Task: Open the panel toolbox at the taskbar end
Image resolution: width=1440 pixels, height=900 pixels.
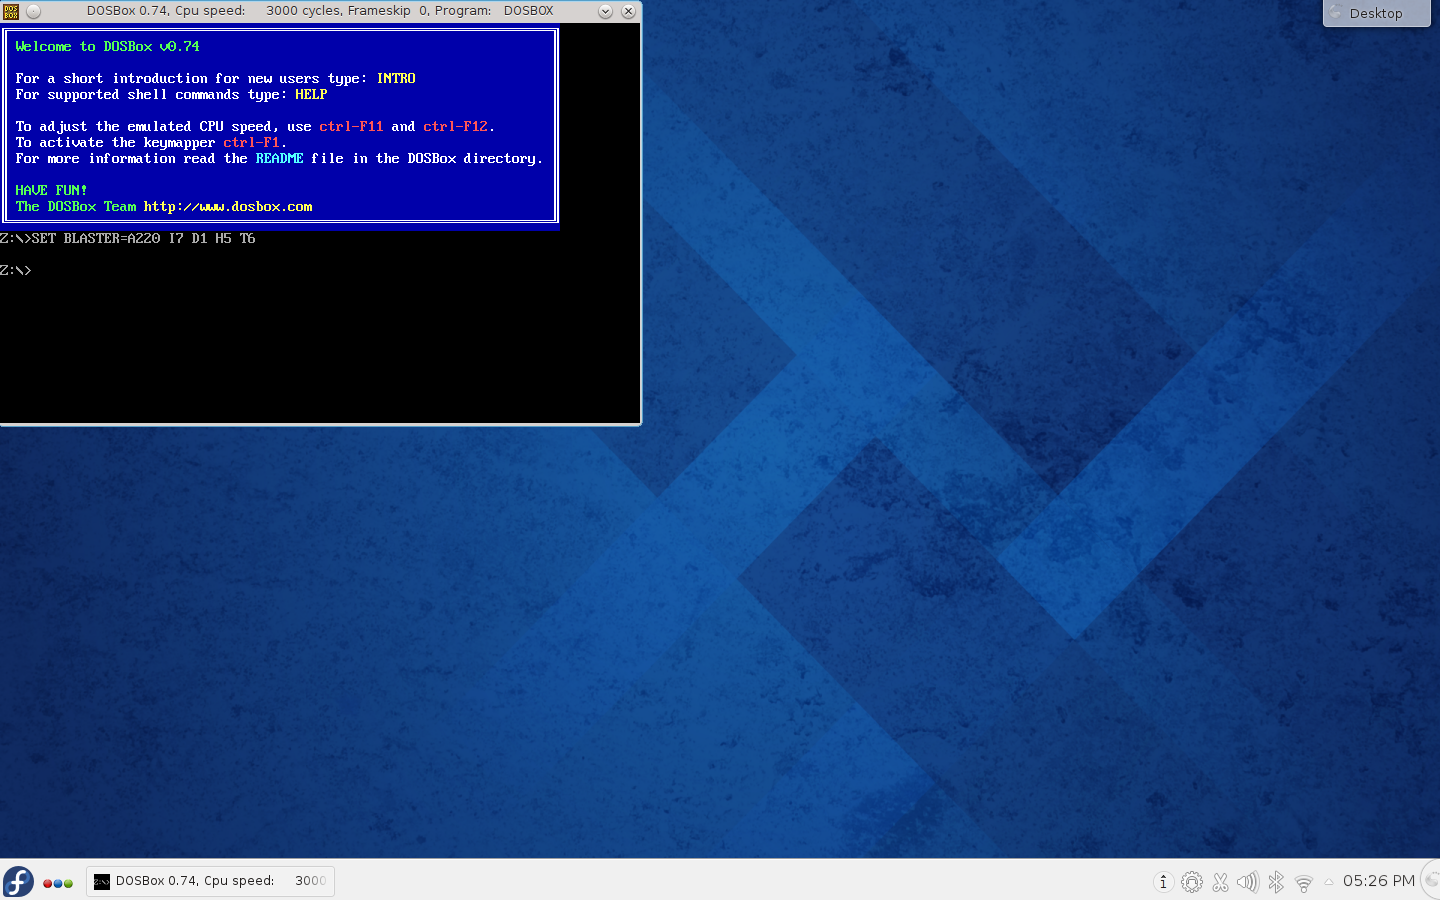Action: point(1432,881)
